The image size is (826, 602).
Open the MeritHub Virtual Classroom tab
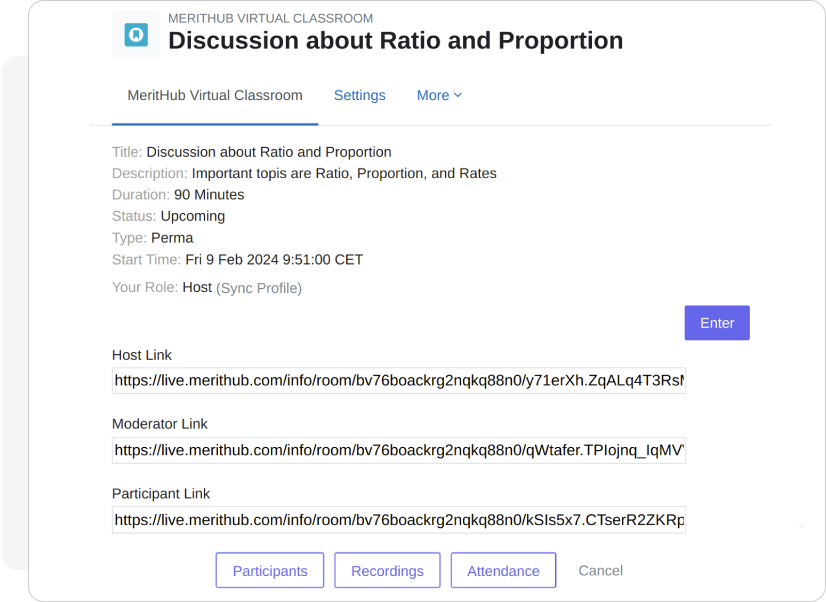(x=215, y=95)
